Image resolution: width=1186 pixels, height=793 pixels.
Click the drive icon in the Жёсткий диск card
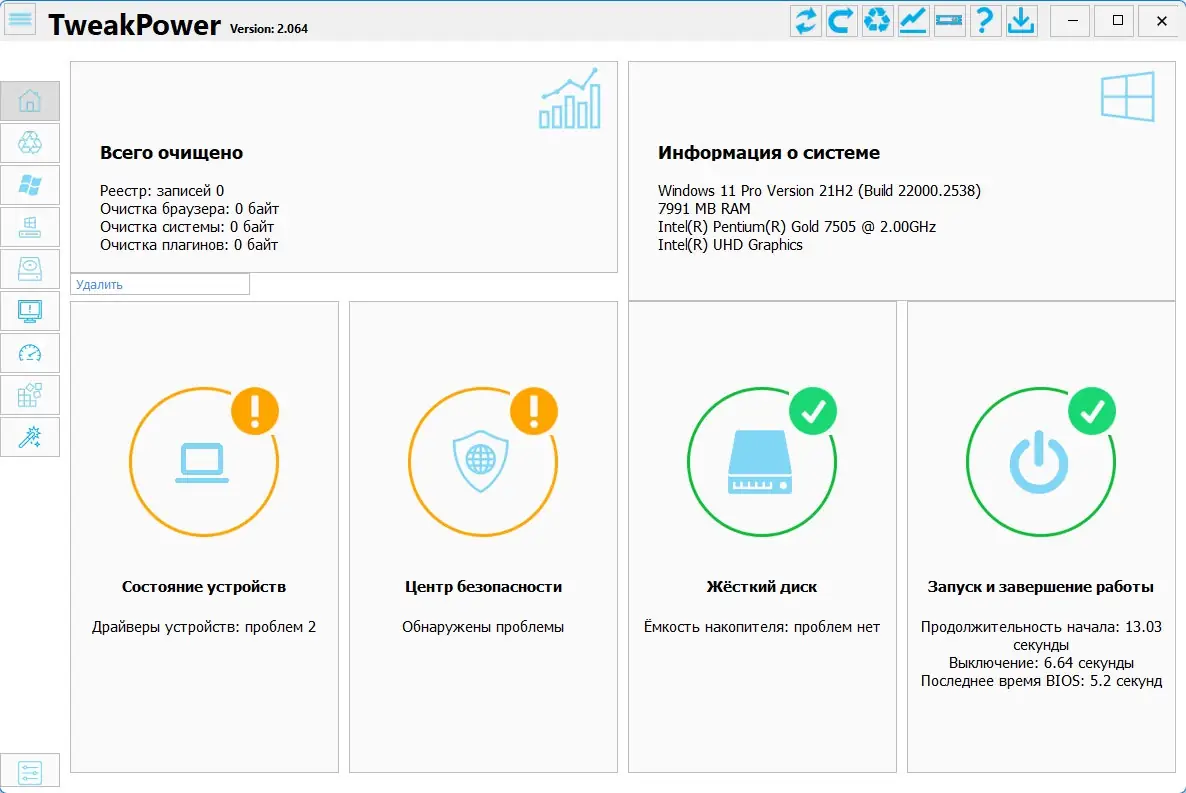tap(760, 462)
